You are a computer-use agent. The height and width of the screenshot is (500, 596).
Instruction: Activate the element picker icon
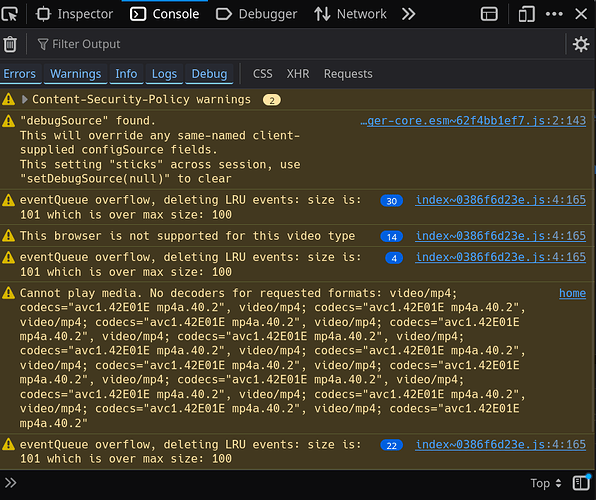point(10,14)
